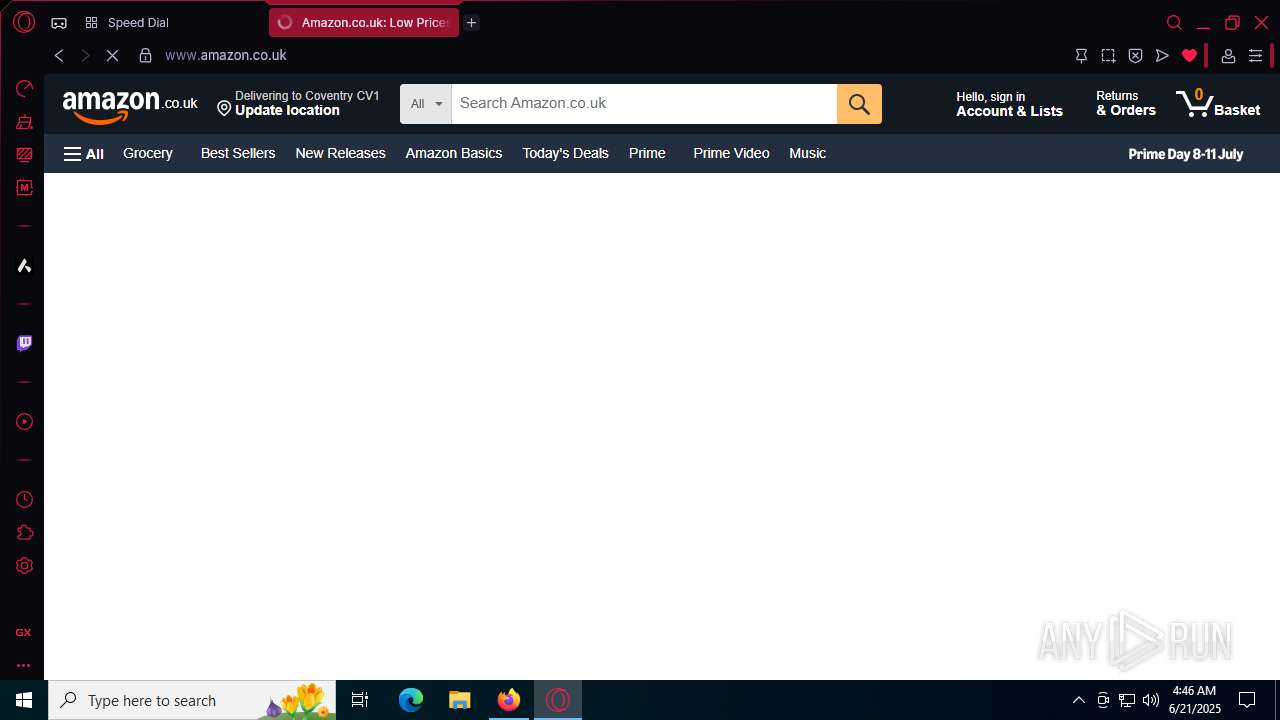Open Easy Setup sliders icon
Image resolution: width=1280 pixels, height=720 pixels.
(1256, 56)
